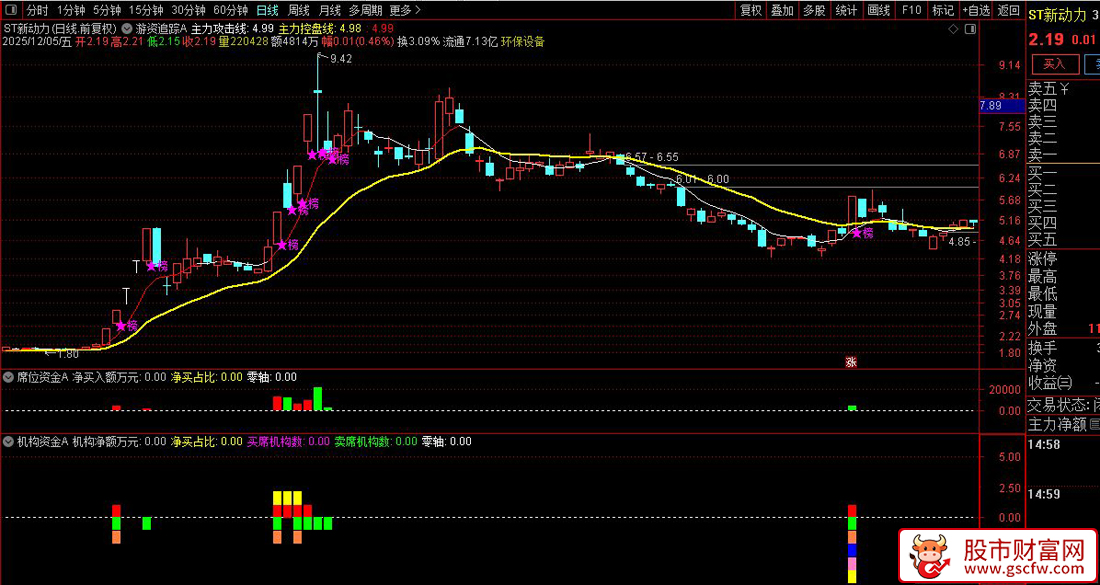The width and height of the screenshot is (1100, 585).
Task: Click the 复权 price adjustment tool
Action: point(749,10)
